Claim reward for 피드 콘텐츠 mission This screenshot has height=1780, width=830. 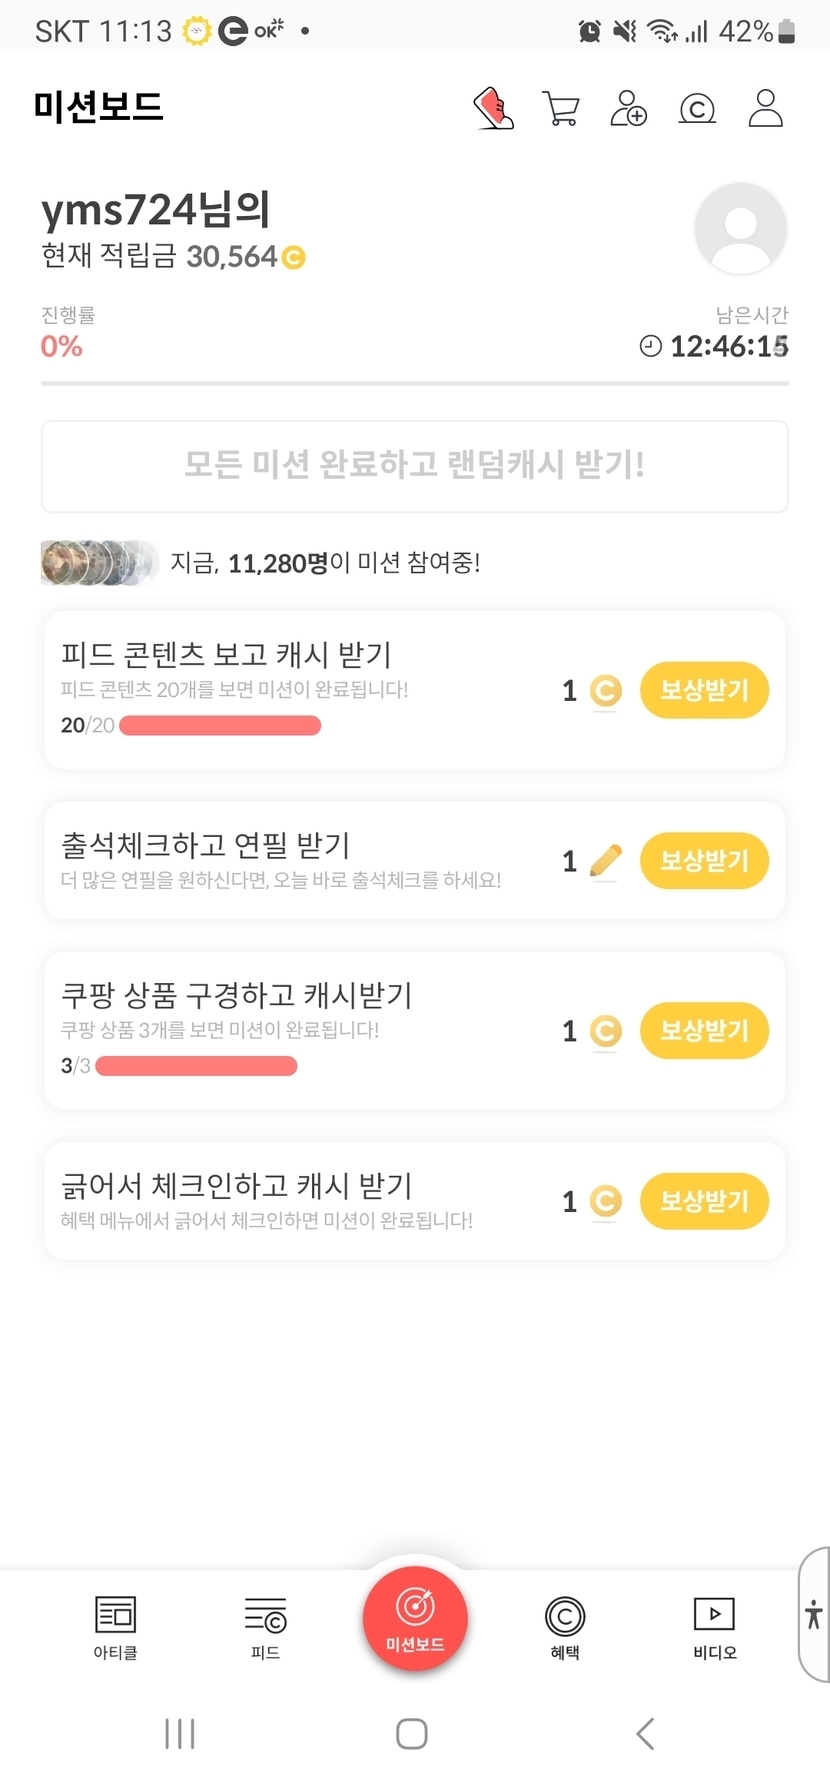click(704, 690)
